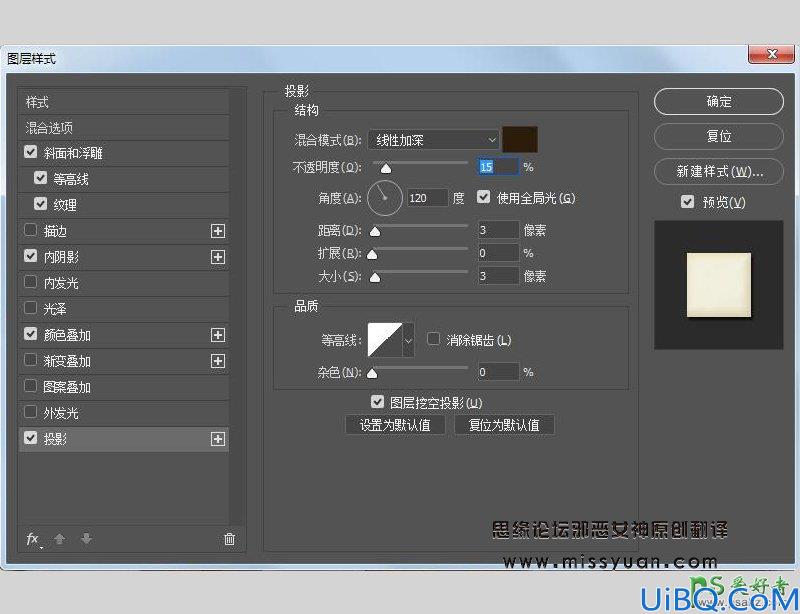Enable the 光泽 effect checkbox
Screen dimensions: 800x614
click(31, 308)
